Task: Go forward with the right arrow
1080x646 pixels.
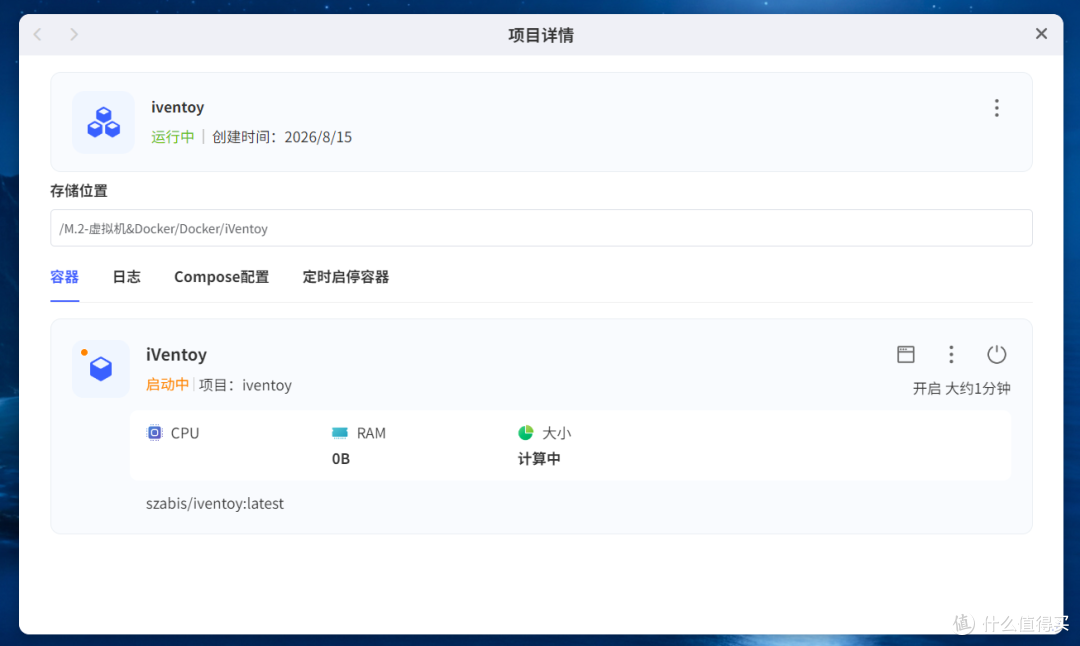Action: point(74,34)
